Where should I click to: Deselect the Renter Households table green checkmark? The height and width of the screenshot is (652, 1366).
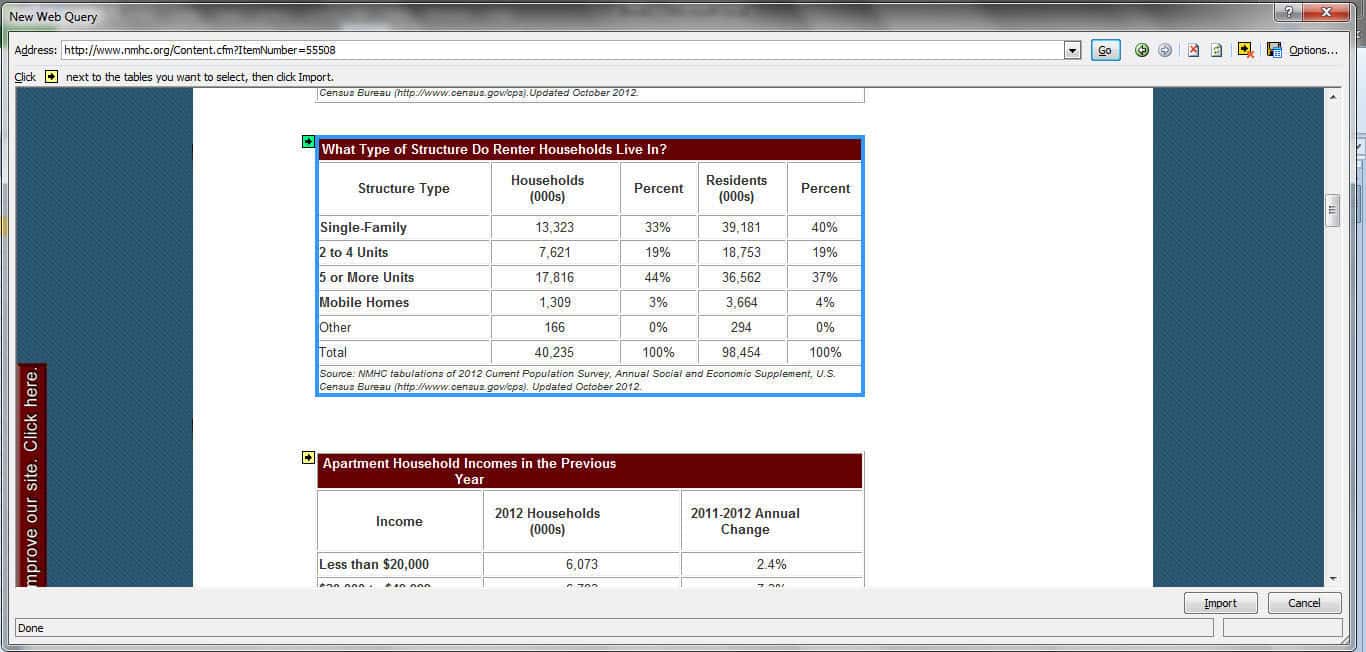[308, 142]
